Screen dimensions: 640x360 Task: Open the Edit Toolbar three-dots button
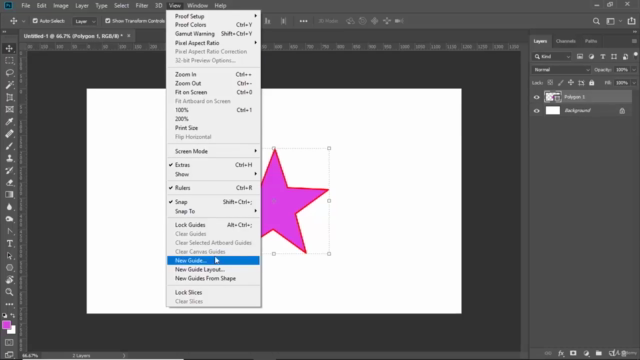coord(9,304)
